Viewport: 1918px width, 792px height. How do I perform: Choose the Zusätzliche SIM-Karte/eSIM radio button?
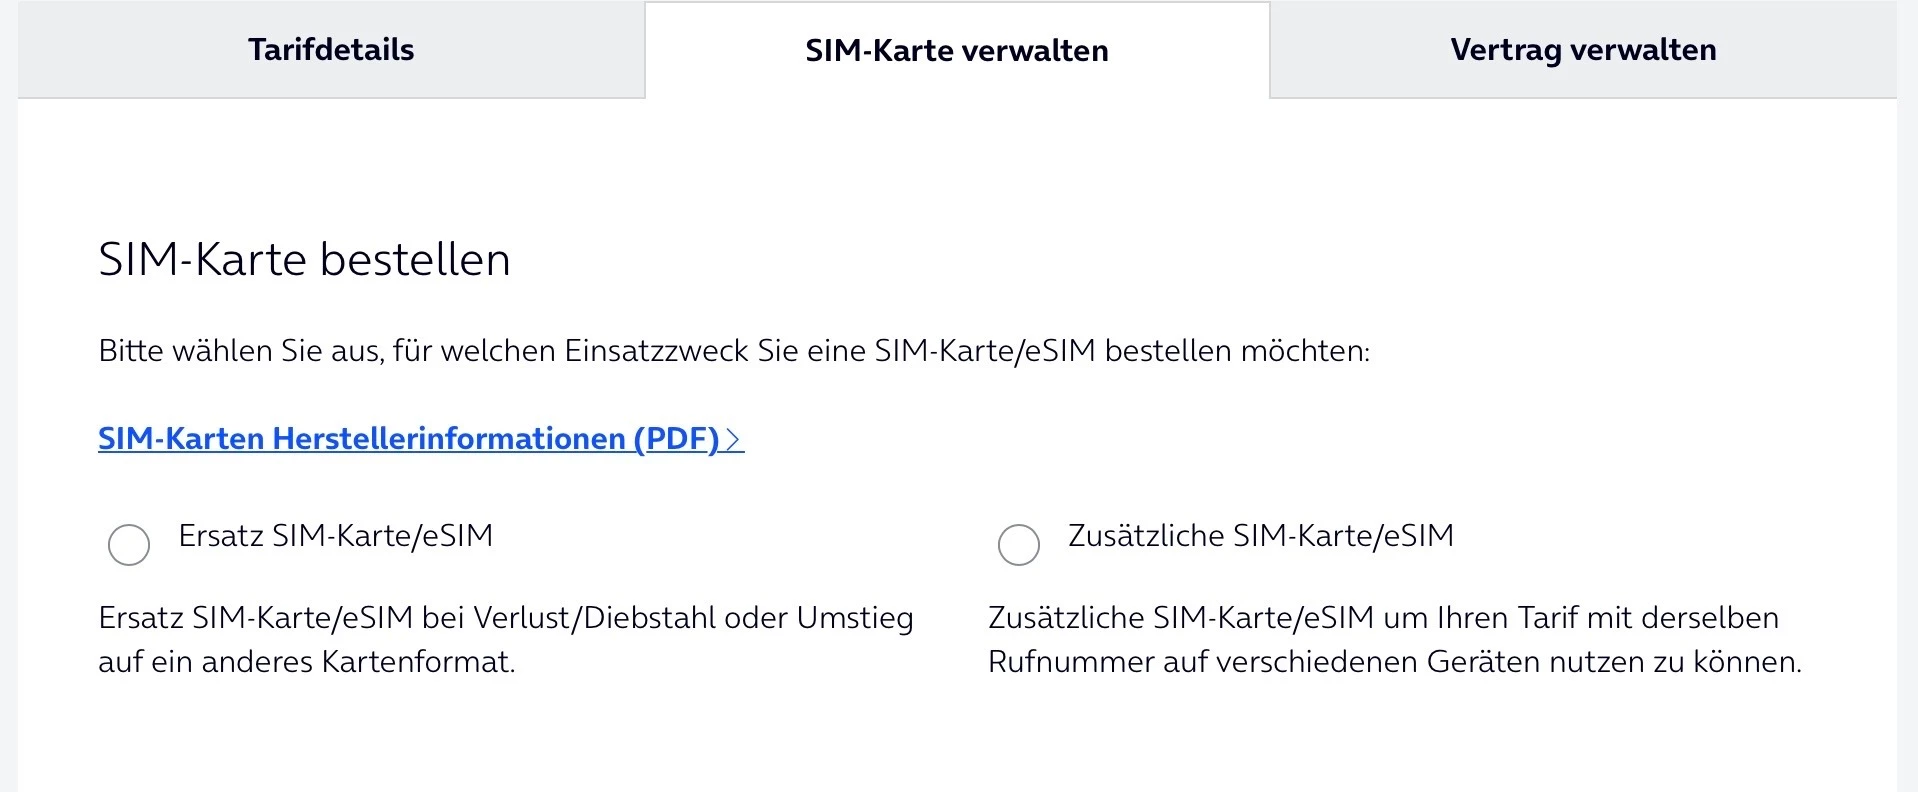[x=1019, y=545]
